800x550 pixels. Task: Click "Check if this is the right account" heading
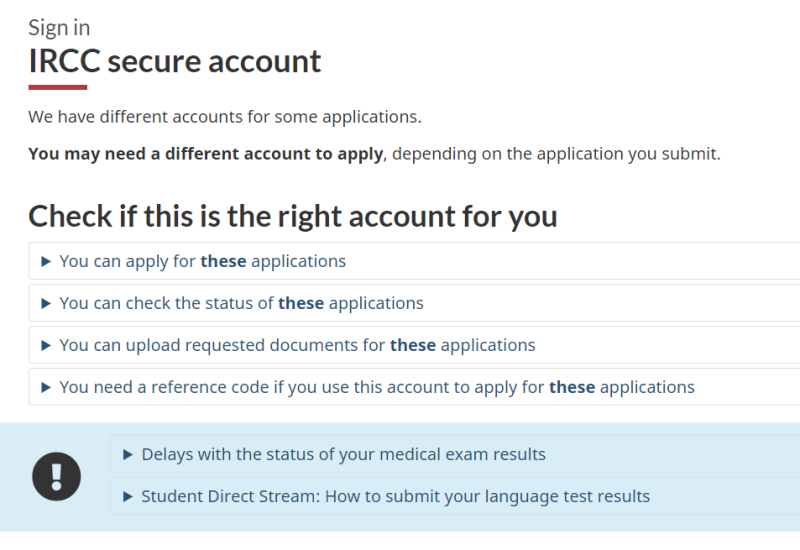(x=293, y=216)
